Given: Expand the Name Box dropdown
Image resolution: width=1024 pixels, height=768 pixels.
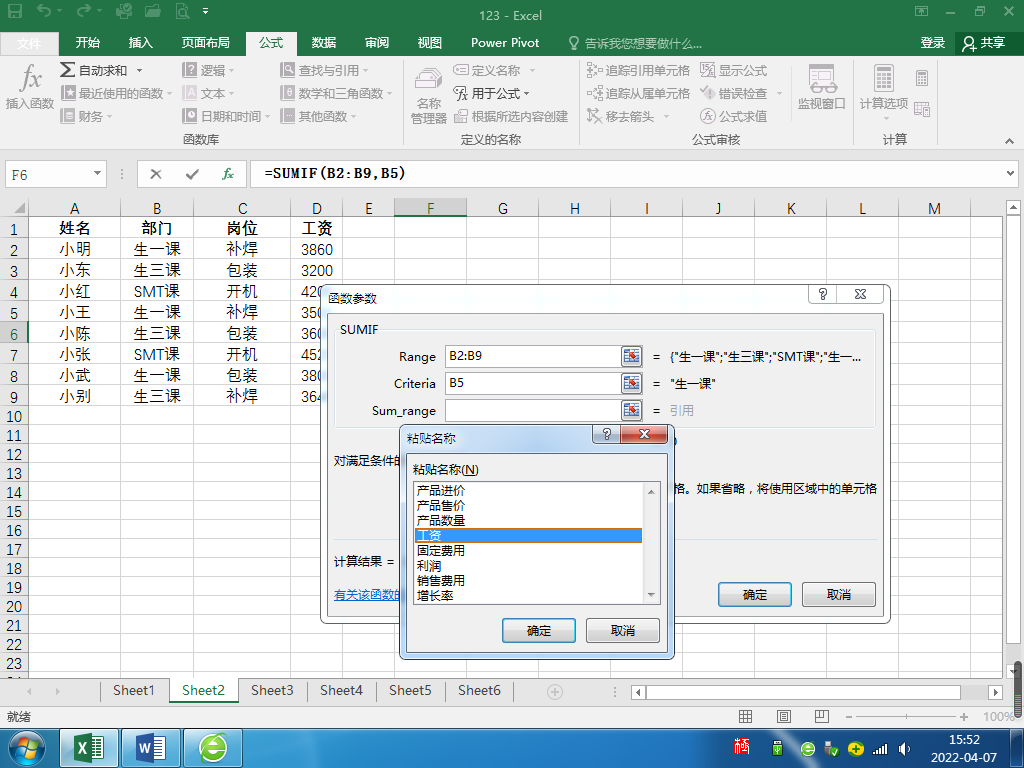Looking at the screenshot, I should coord(97,174).
